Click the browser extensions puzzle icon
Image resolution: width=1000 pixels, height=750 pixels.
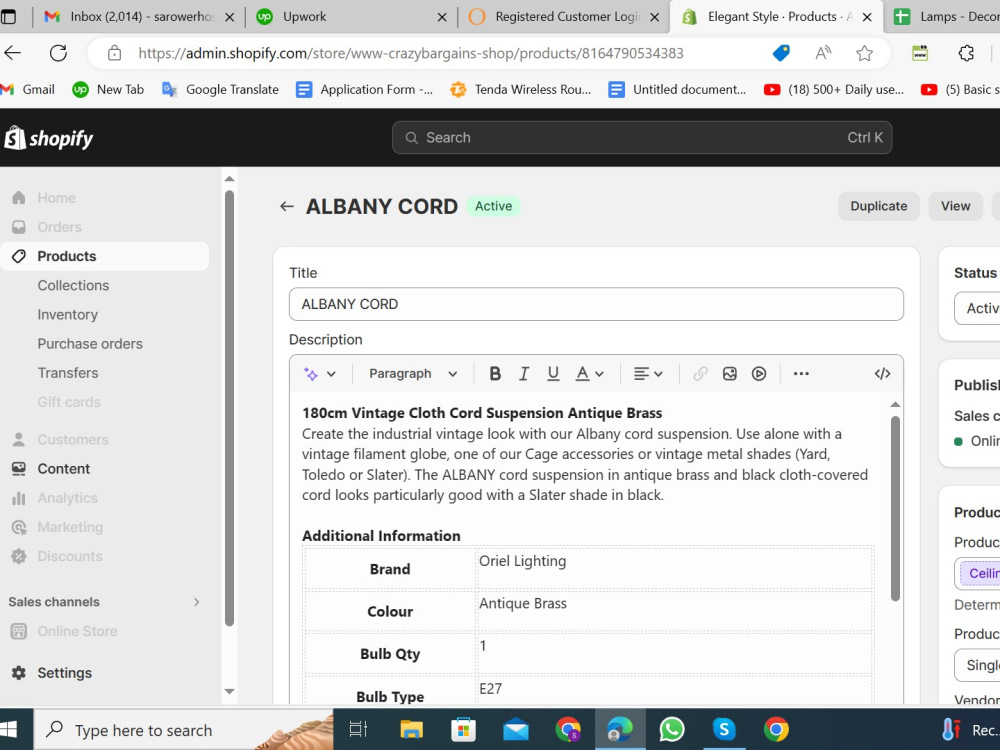click(966, 53)
